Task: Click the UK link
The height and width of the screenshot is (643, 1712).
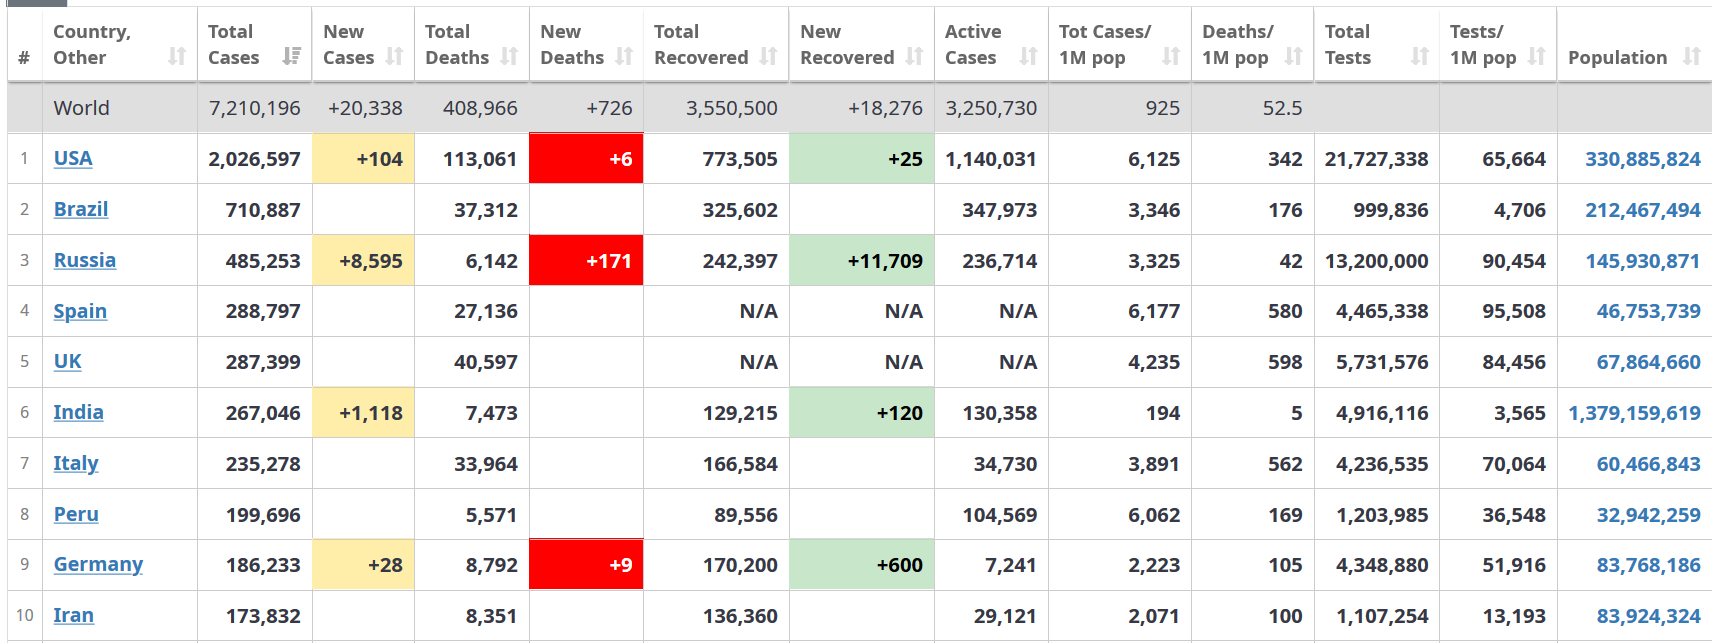Action: [x=68, y=361]
